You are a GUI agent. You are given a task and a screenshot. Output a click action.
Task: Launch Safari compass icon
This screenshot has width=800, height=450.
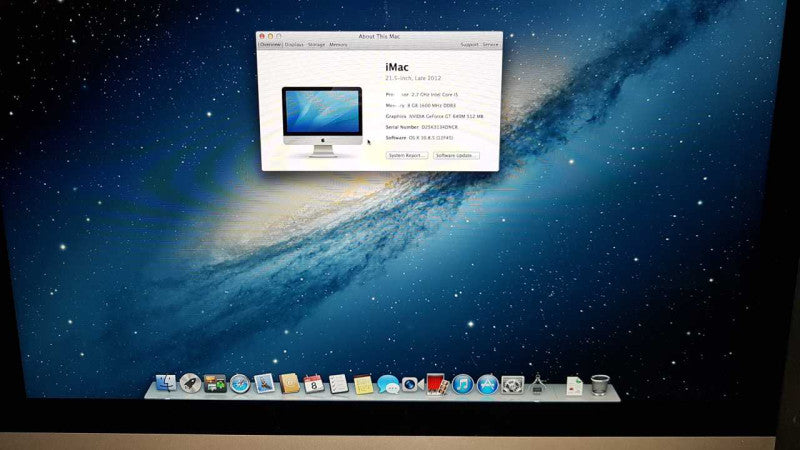pyautogui.click(x=239, y=384)
